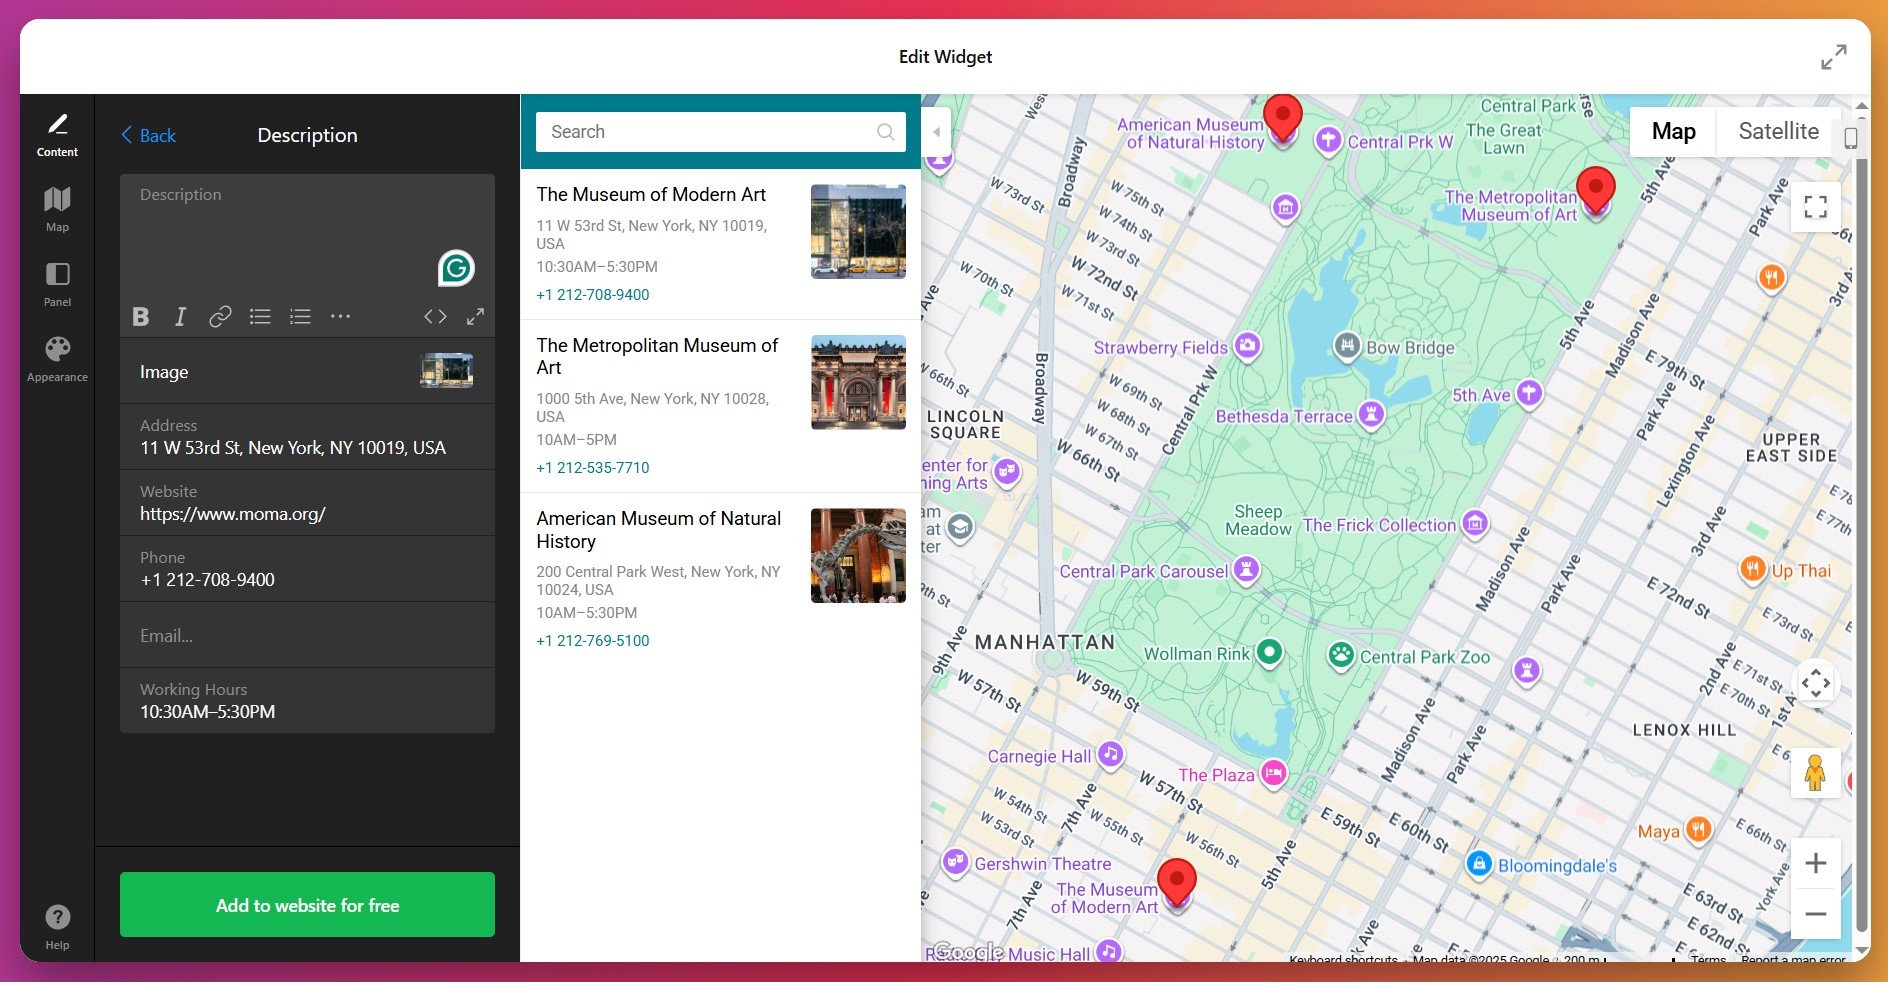Expand the description editor to full size
Viewport: 1888px width, 982px height.
coord(475,316)
